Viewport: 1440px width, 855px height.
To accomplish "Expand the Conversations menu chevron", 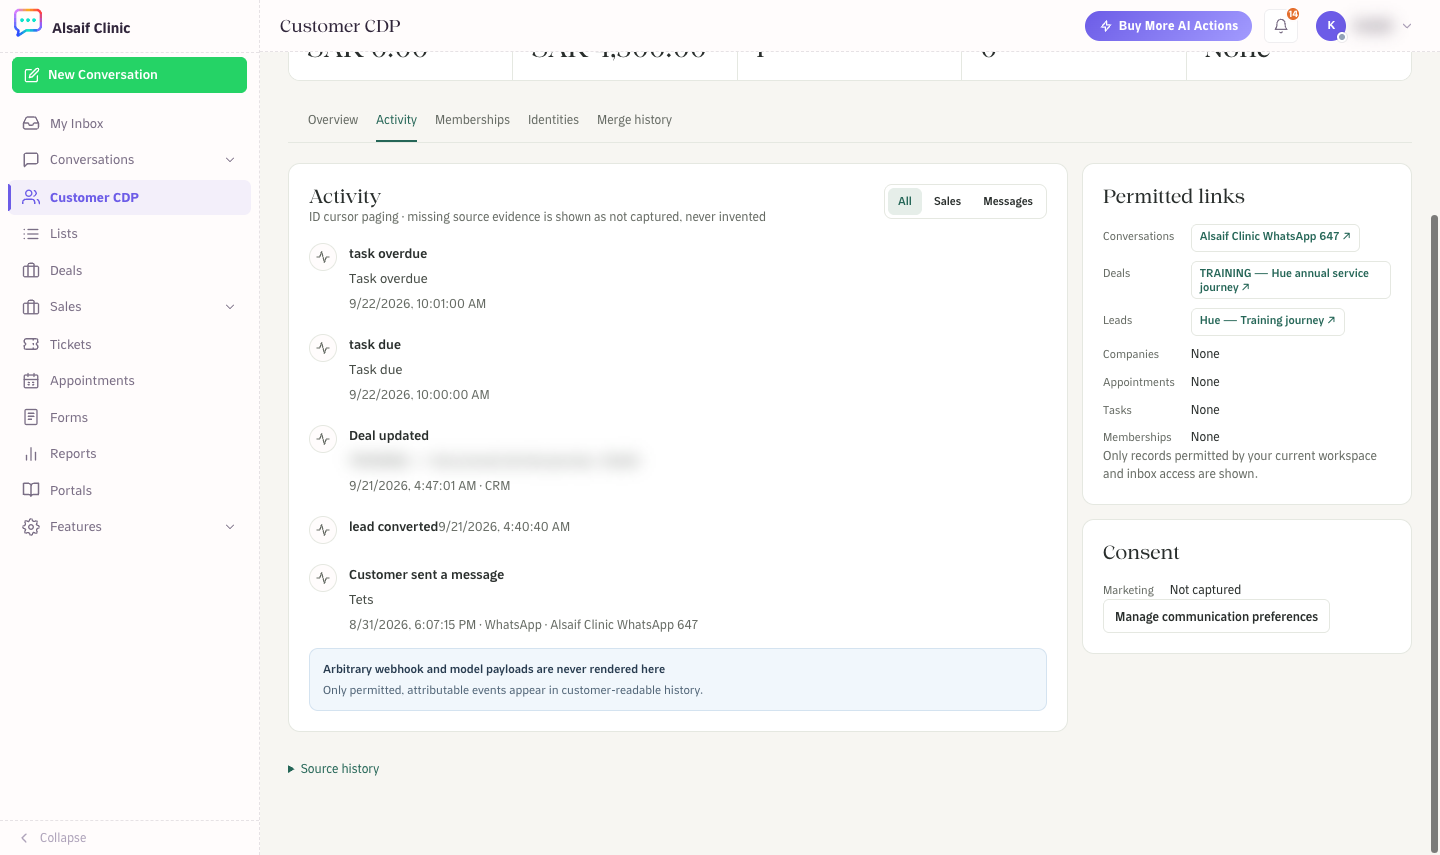I will pyautogui.click(x=230, y=160).
